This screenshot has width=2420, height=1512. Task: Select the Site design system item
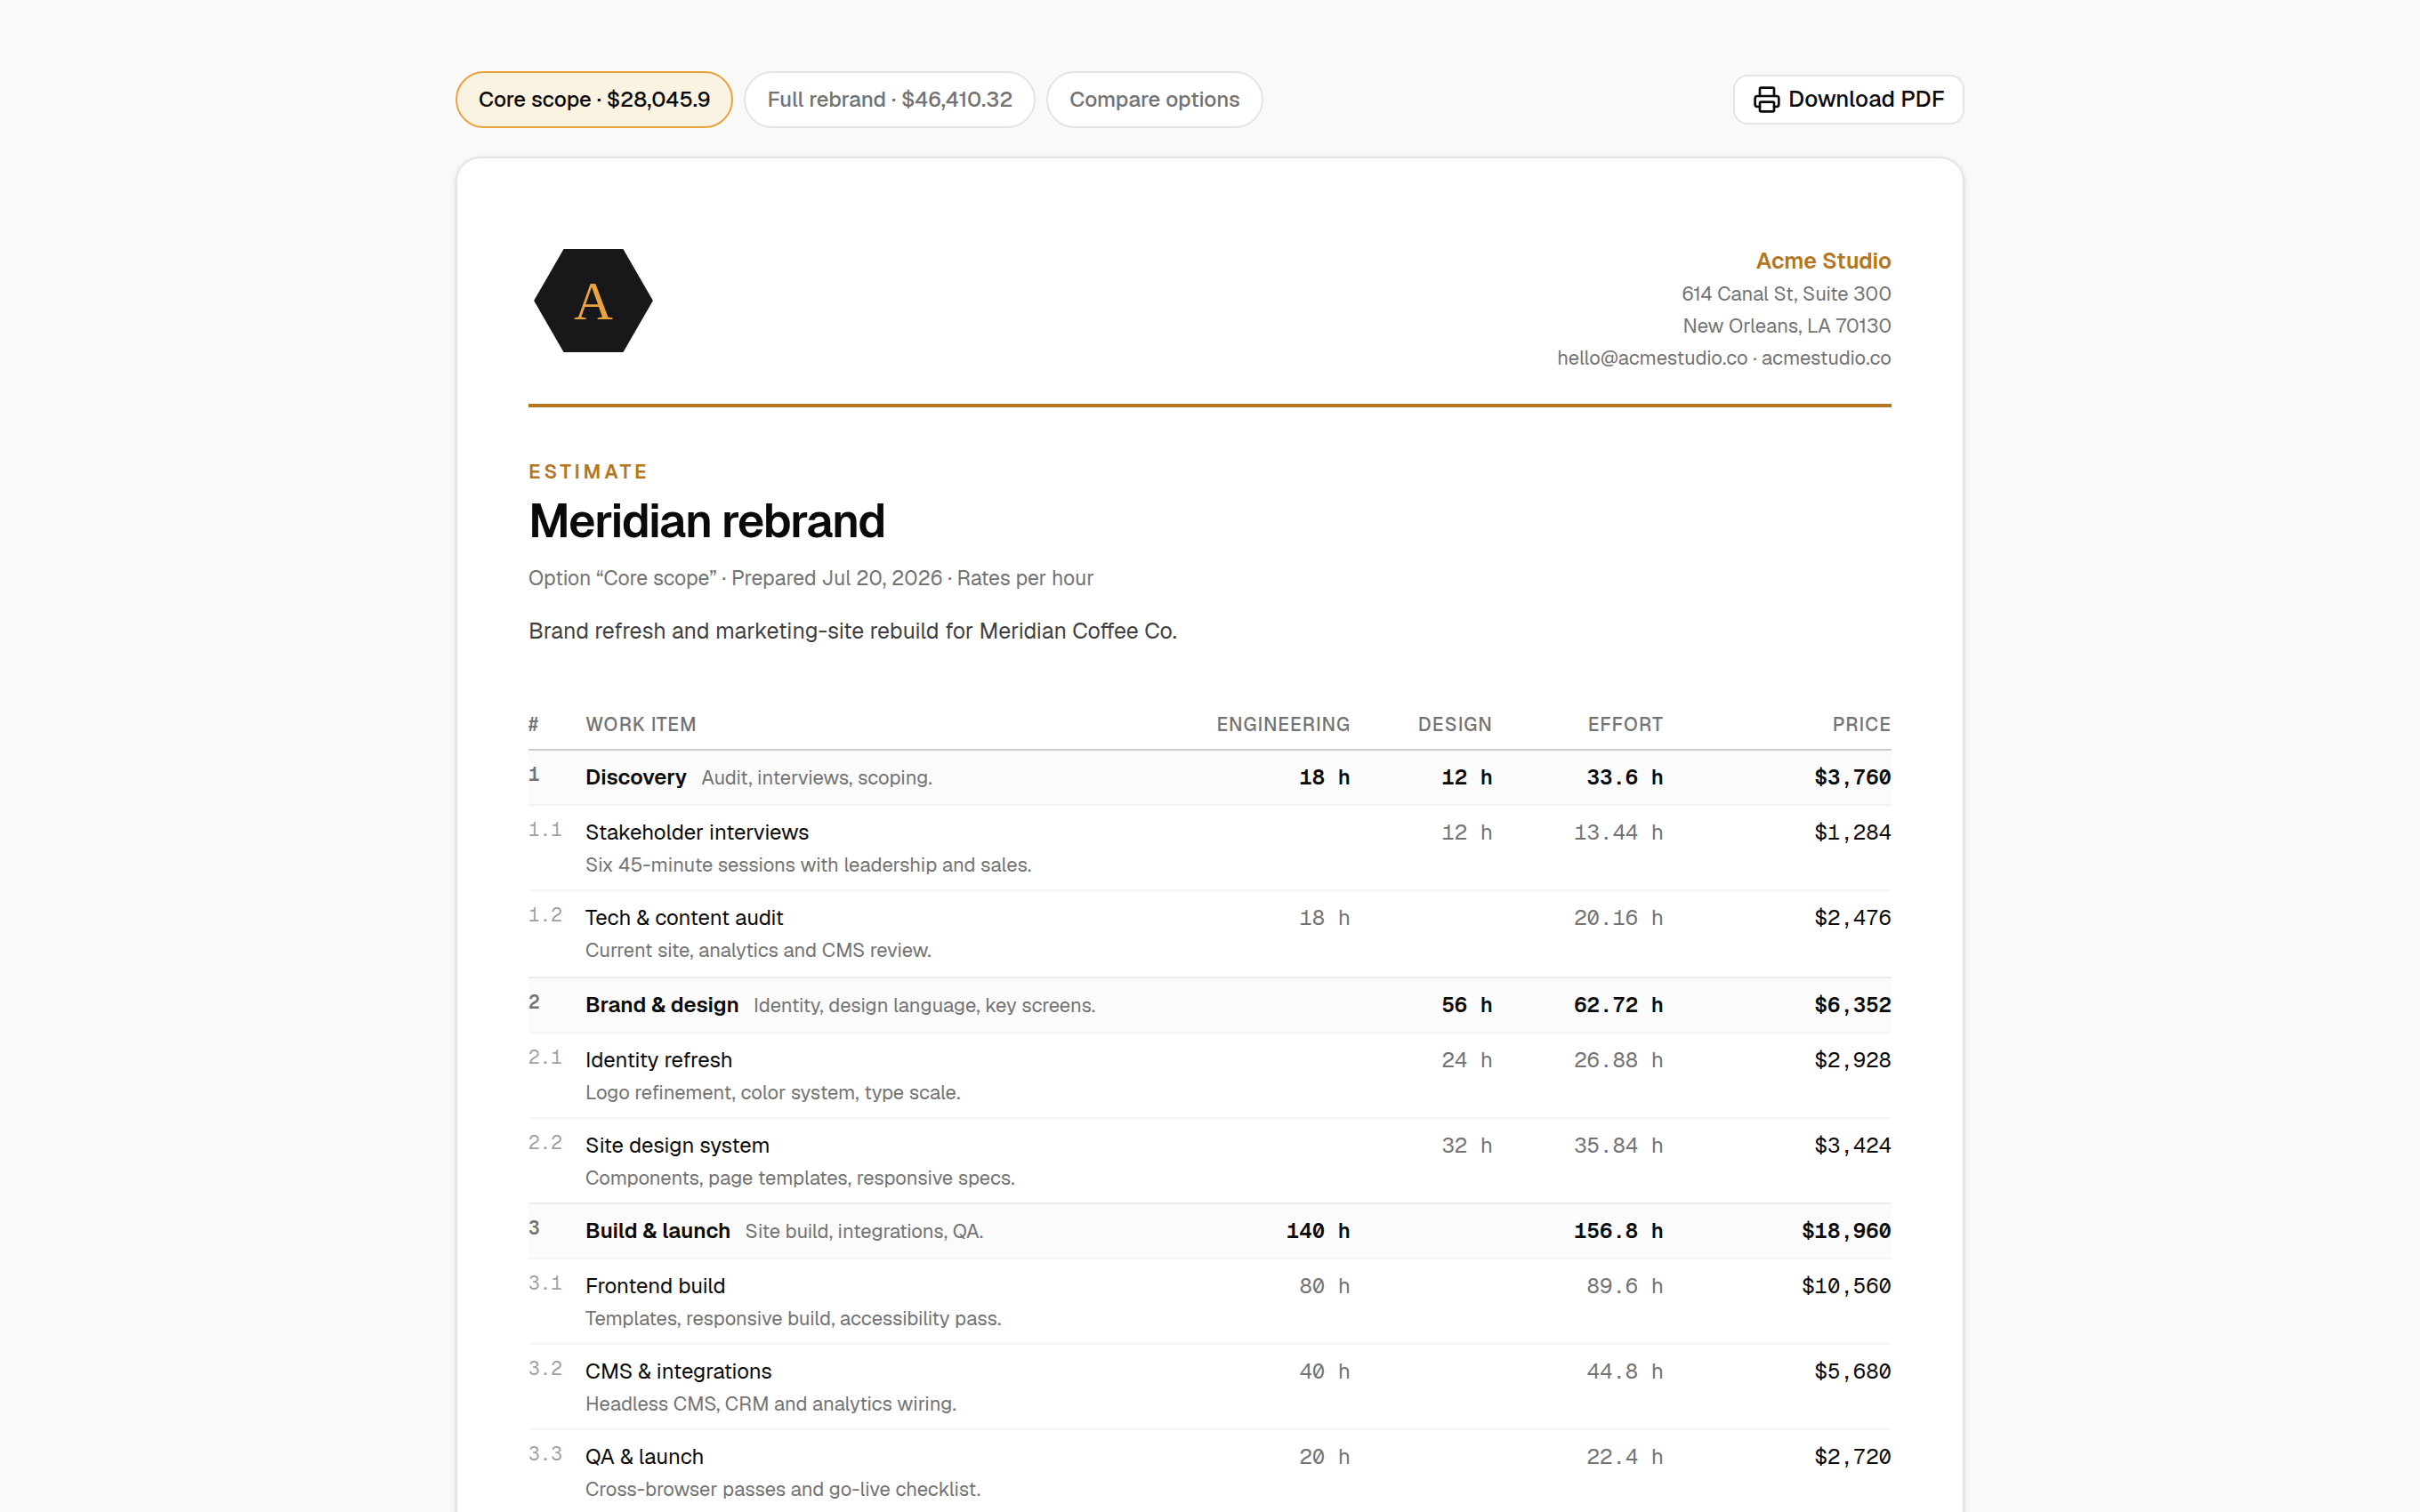[x=677, y=1145]
